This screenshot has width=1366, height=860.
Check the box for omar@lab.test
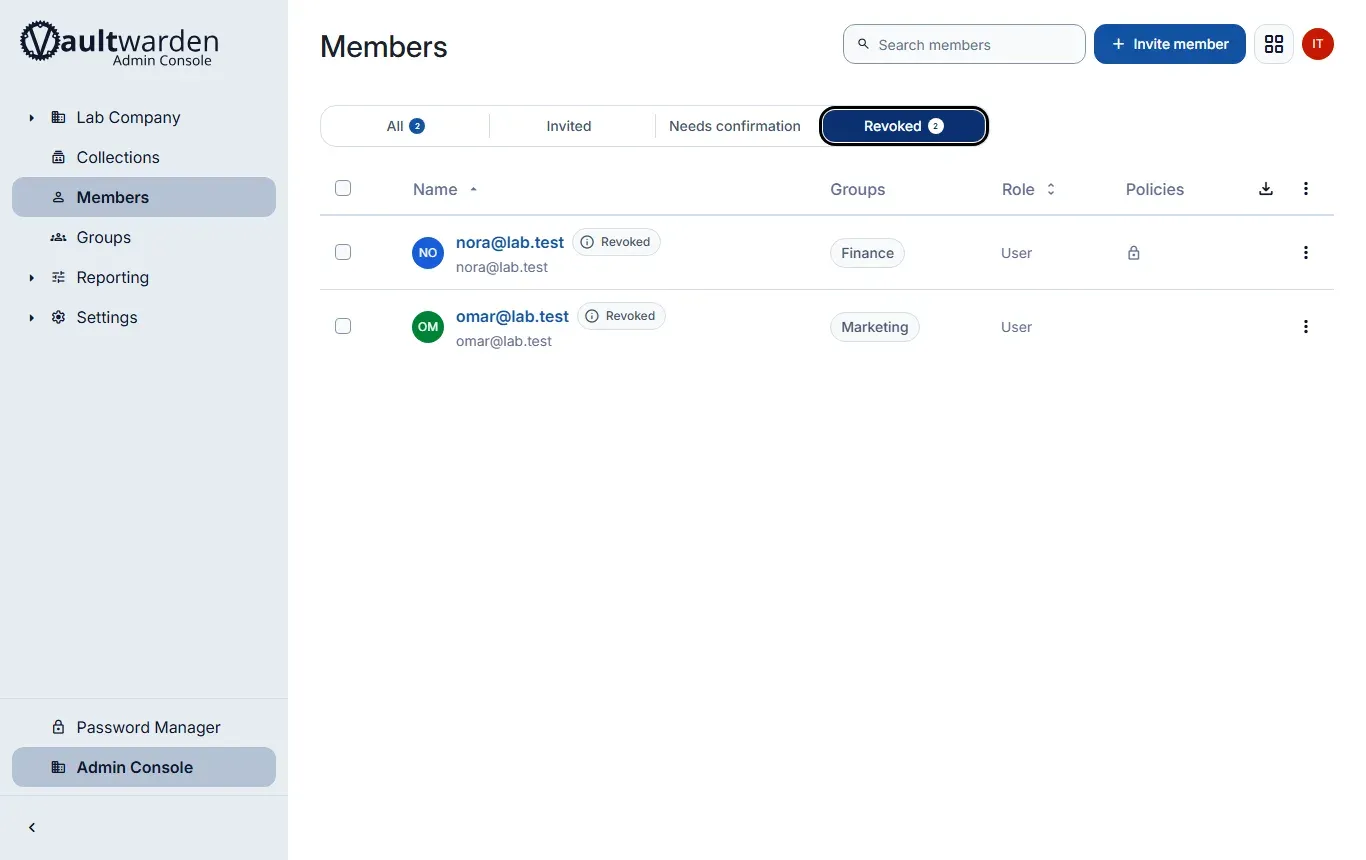tap(343, 326)
